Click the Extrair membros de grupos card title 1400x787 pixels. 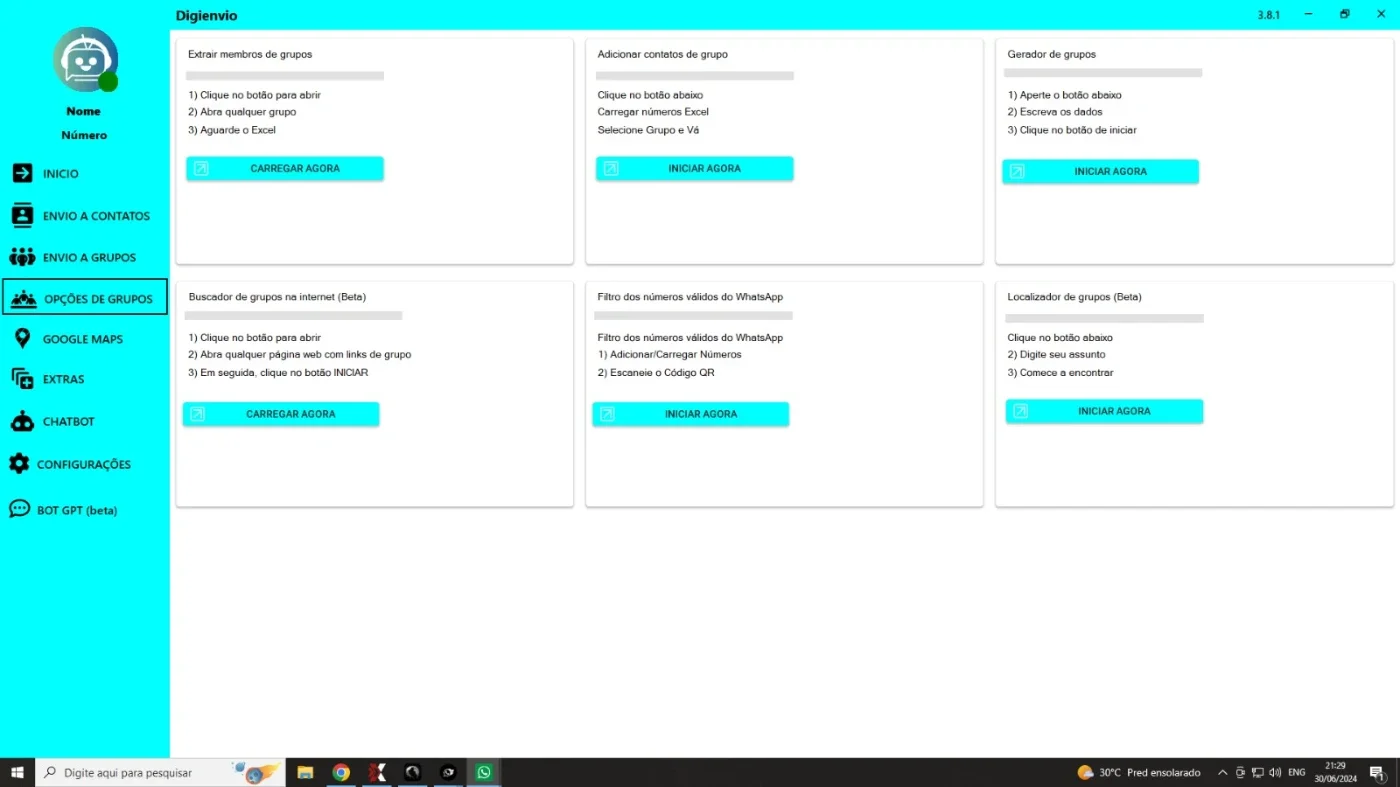pos(250,54)
